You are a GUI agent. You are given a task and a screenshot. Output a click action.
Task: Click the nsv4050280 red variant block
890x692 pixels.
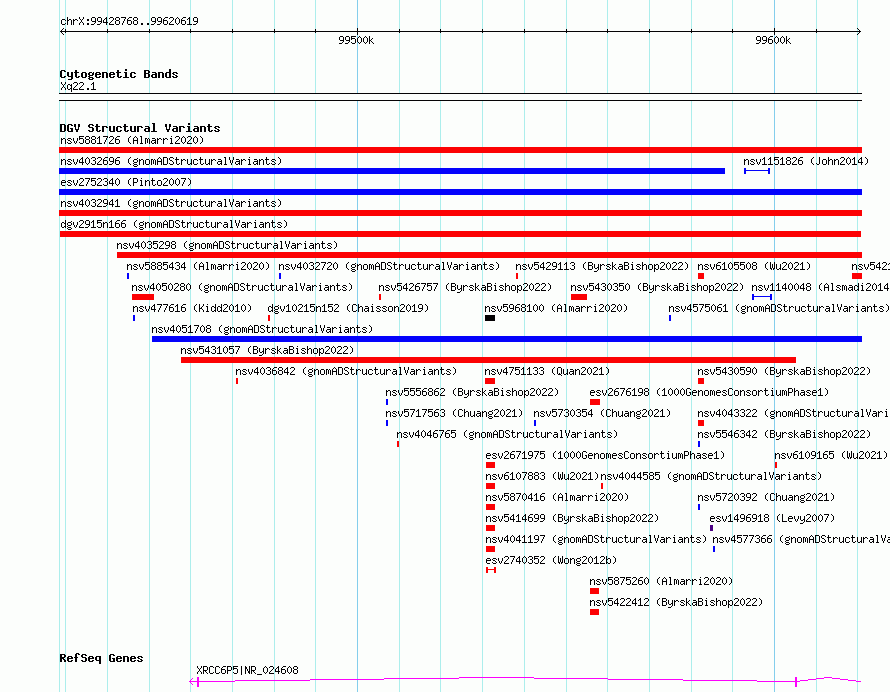143,297
